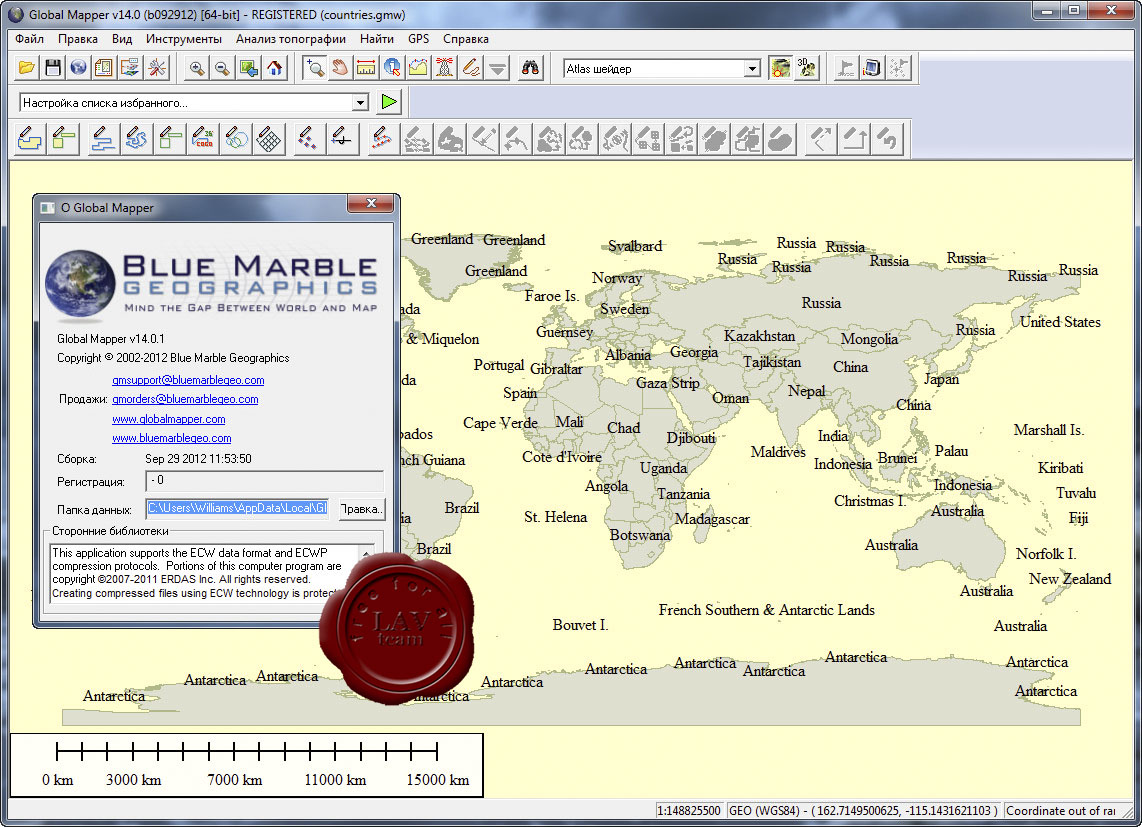1142x827 pixels.
Task: Click the binoculars Search icon
Action: (x=530, y=68)
